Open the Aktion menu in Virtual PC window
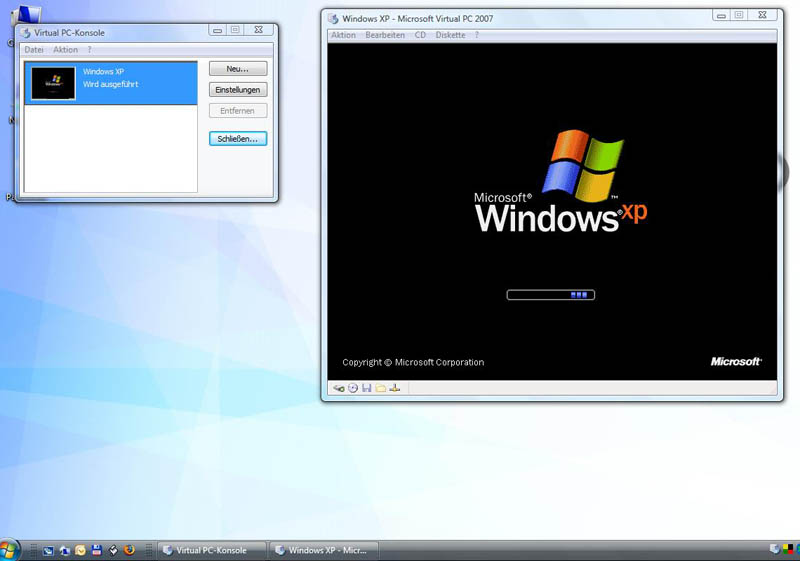The width and height of the screenshot is (800, 561). [x=343, y=35]
